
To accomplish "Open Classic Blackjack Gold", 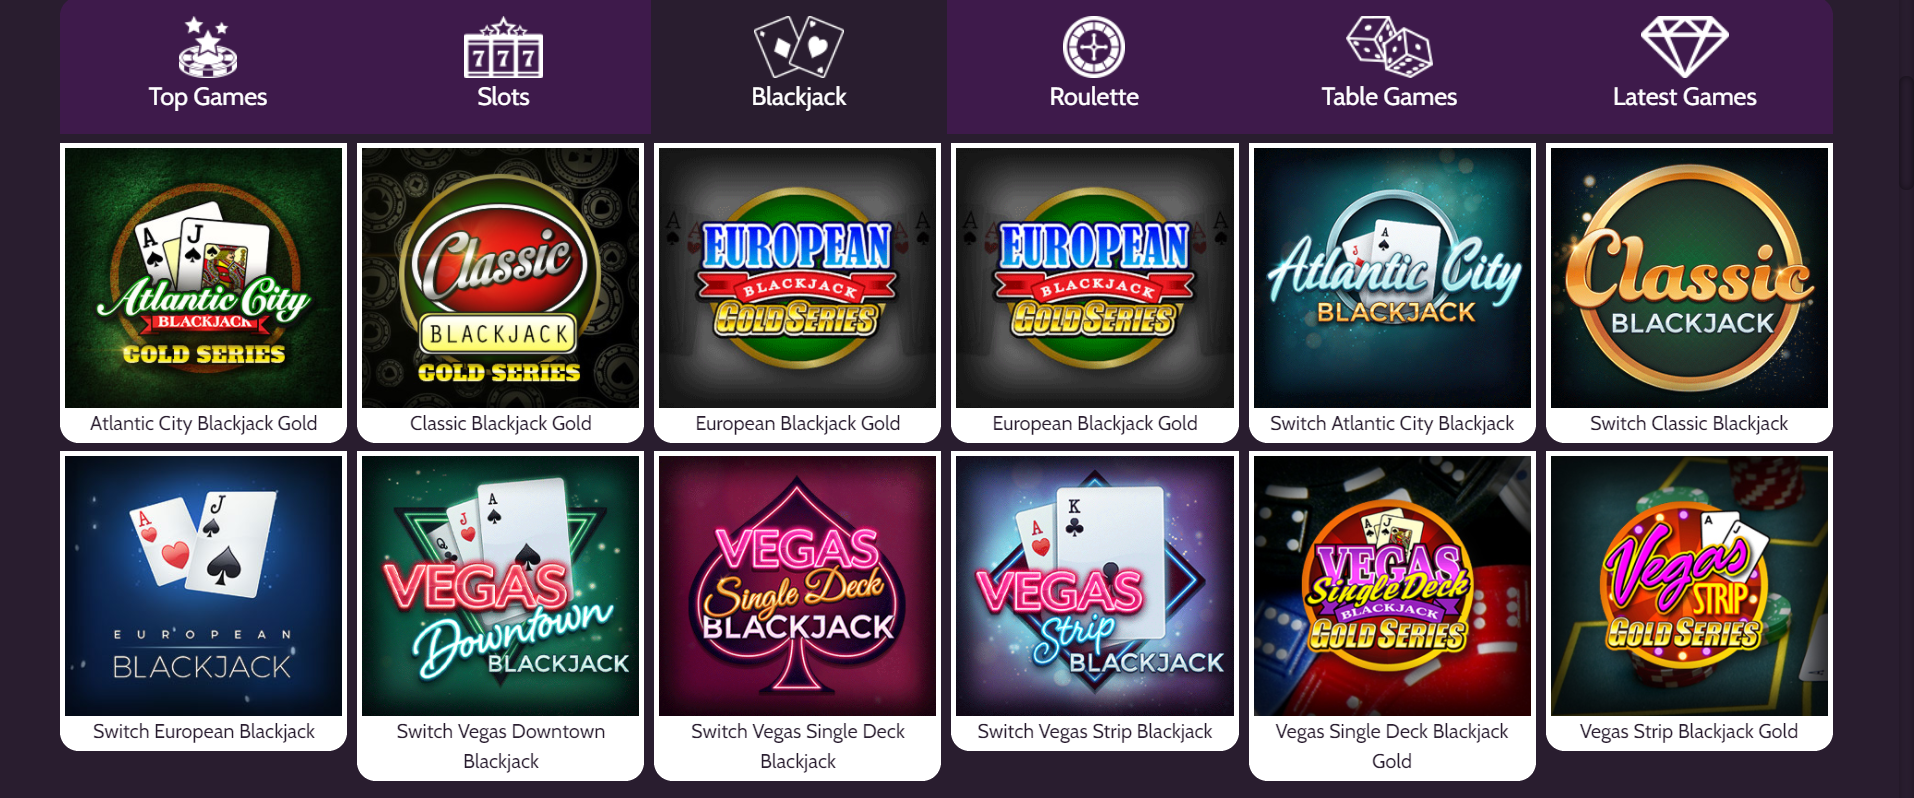I will pos(499,280).
